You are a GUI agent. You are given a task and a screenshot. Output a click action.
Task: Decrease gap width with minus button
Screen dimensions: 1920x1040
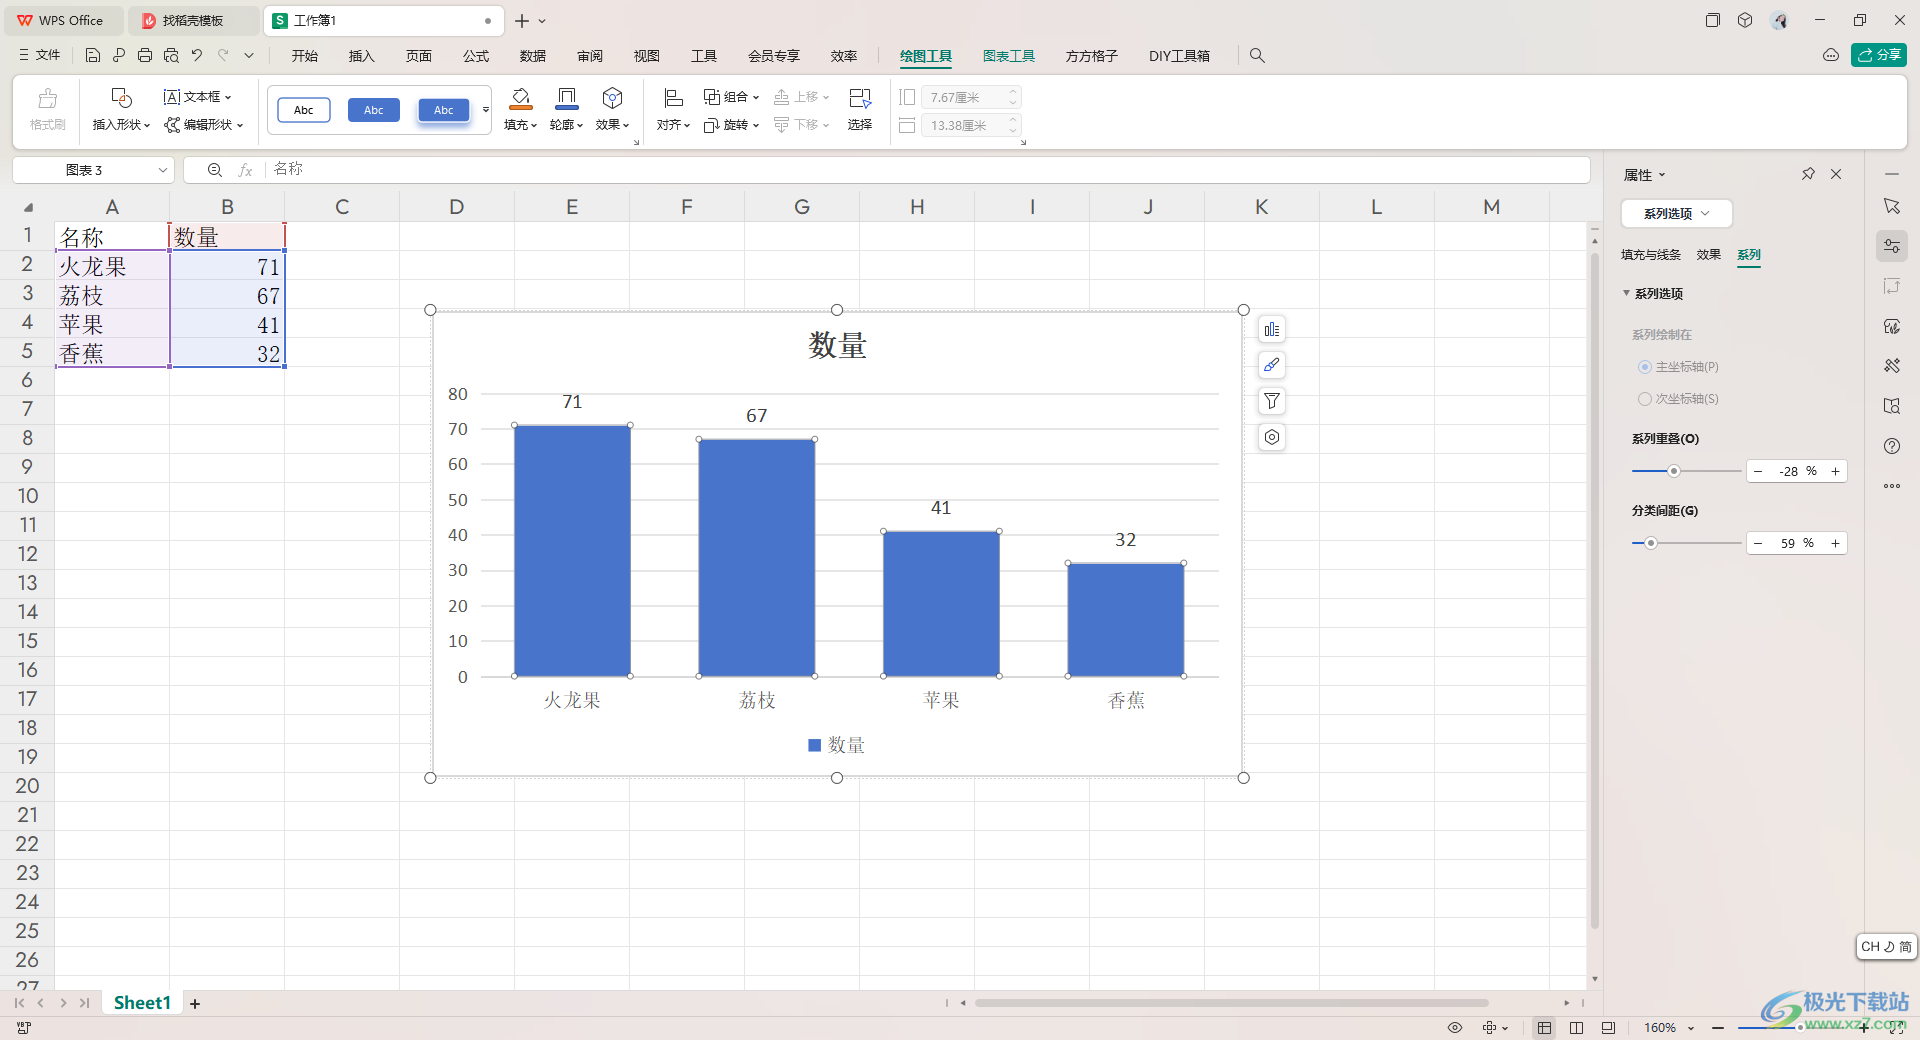coord(1758,543)
